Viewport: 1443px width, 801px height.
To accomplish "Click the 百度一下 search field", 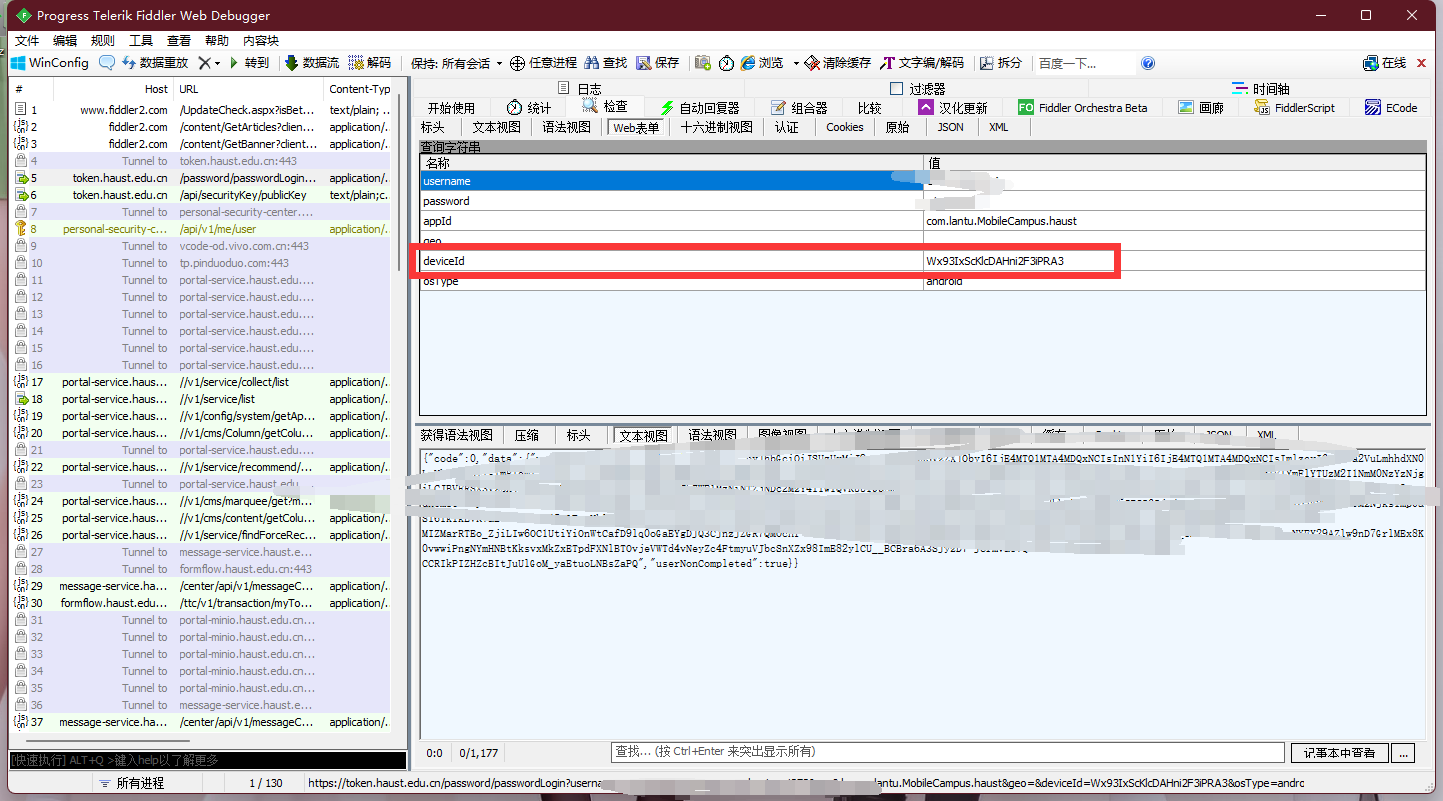I will (1085, 63).
